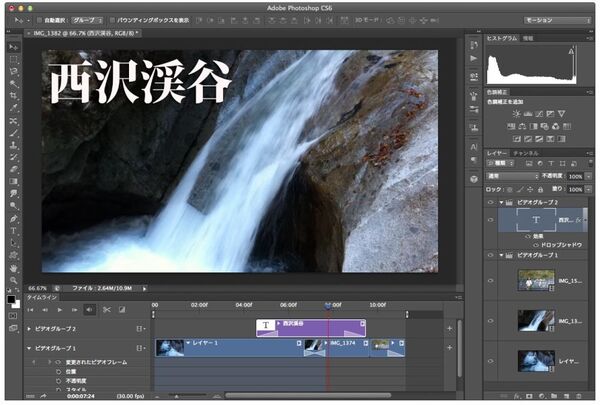Toggle audio mute button in timeline

tap(90, 309)
